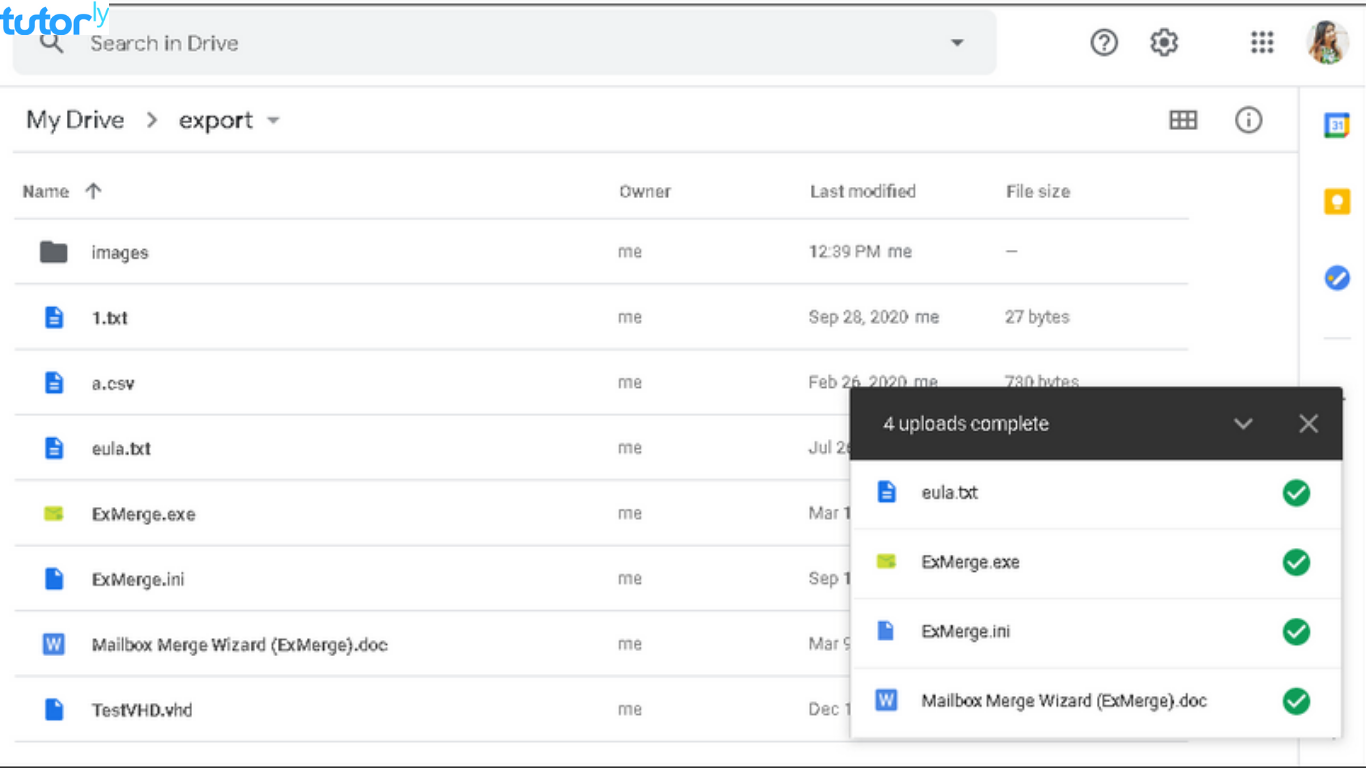Collapse the uploads complete panel
Image resolution: width=1366 pixels, height=768 pixels.
click(x=1244, y=423)
